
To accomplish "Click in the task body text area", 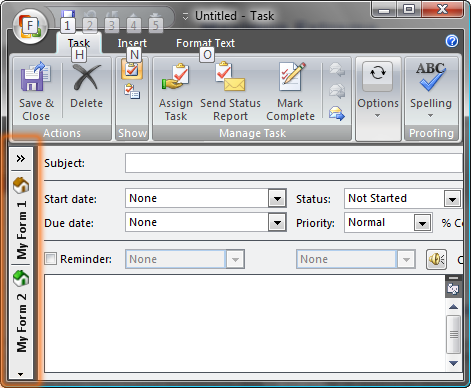I will pyautogui.click(x=244, y=323).
